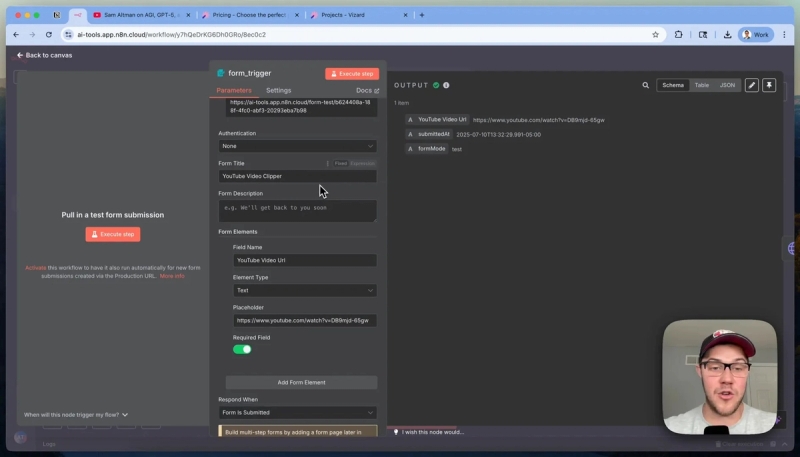The width and height of the screenshot is (800, 457).
Task: Reload the current browser page
Action: (48, 35)
